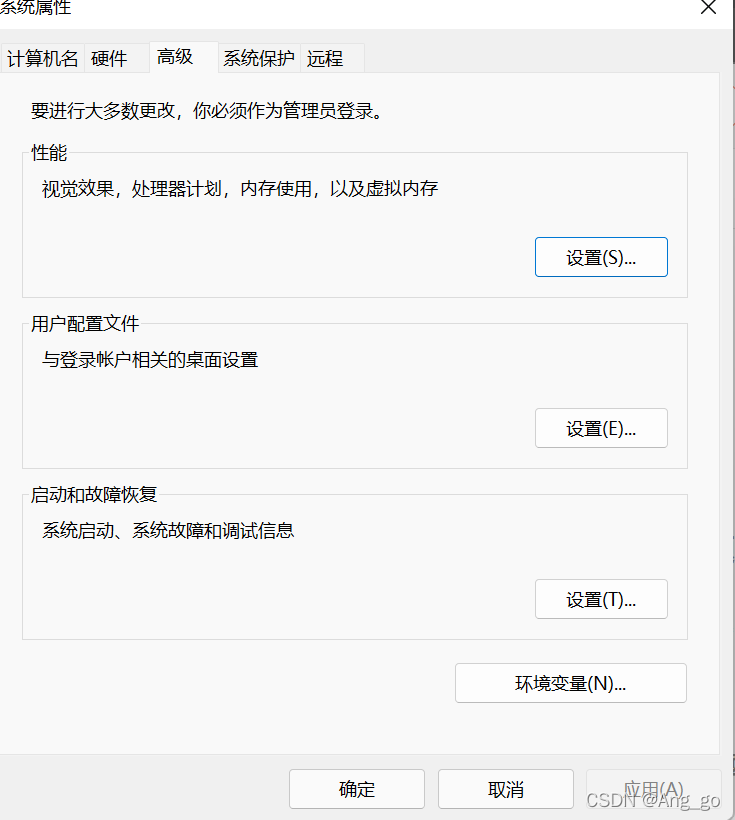This screenshot has width=735, height=820.
Task: Switch to the 系统保护 tab
Action: (258, 58)
